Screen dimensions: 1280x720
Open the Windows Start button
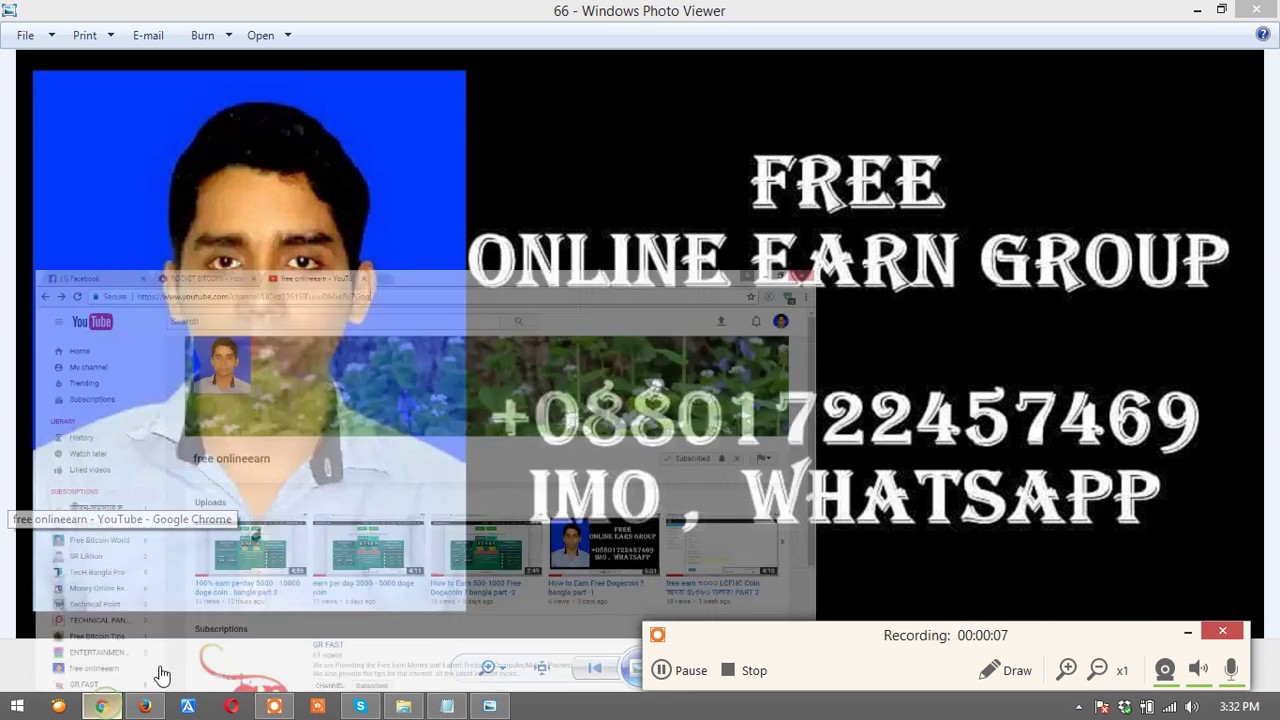17,706
